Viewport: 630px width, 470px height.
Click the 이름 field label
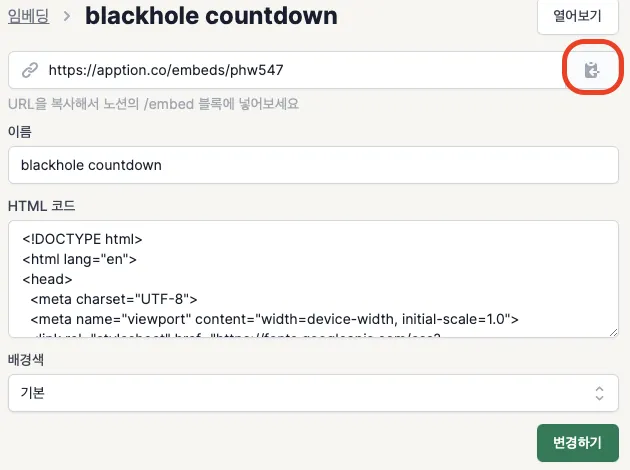[x=19, y=132]
